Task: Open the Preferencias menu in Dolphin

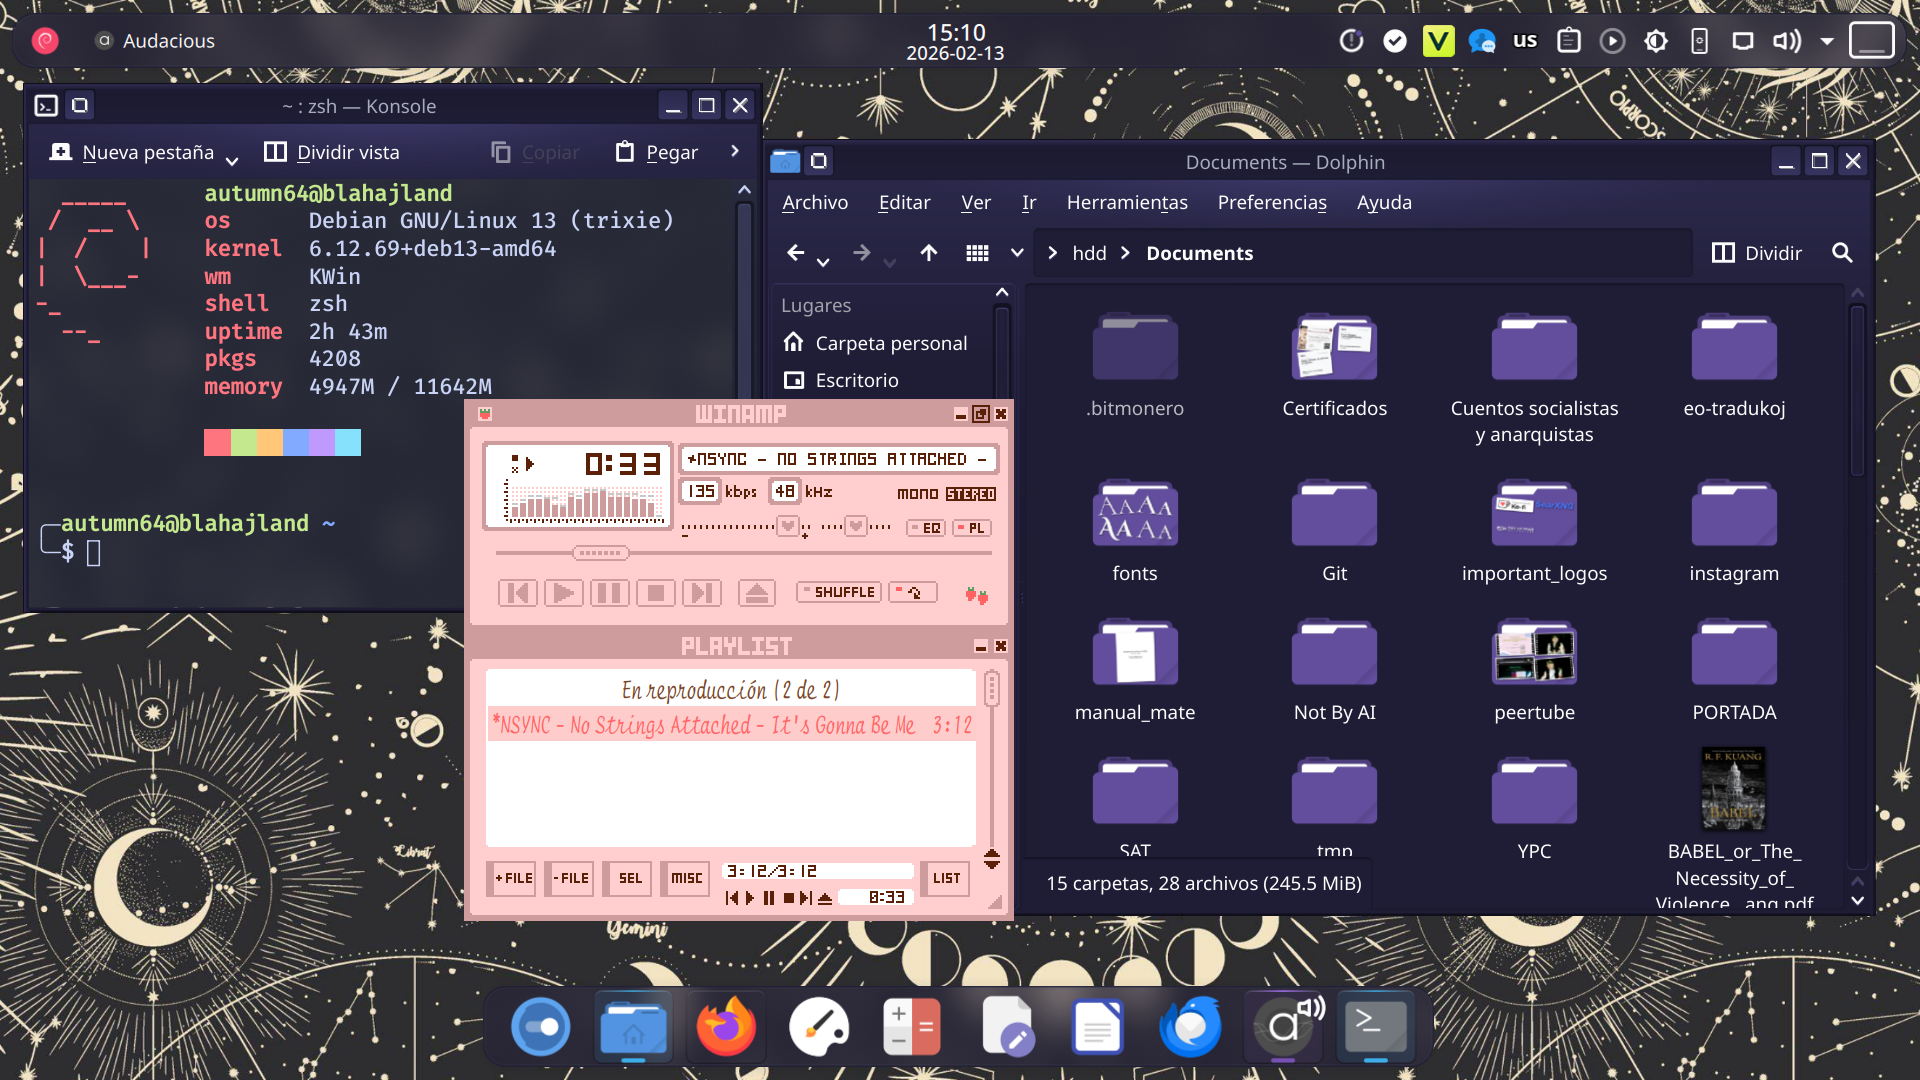Action: 1272,202
